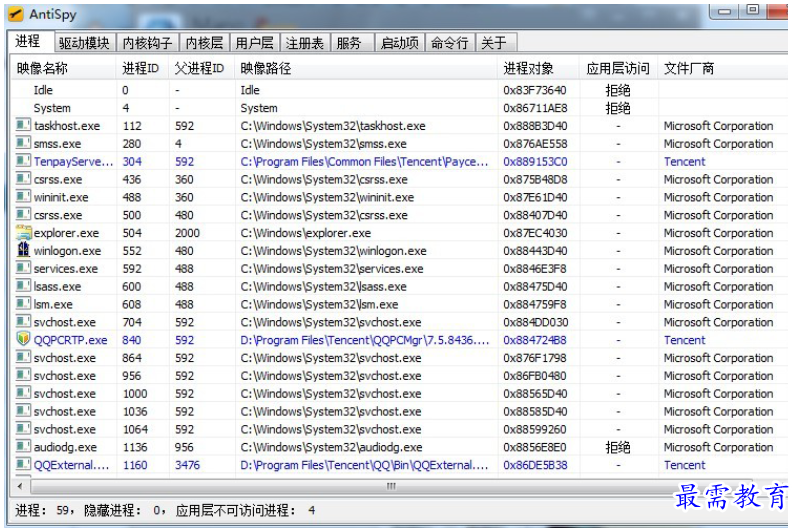Sort by 进程ID column header
The width and height of the screenshot is (797, 528).
coord(142,68)
